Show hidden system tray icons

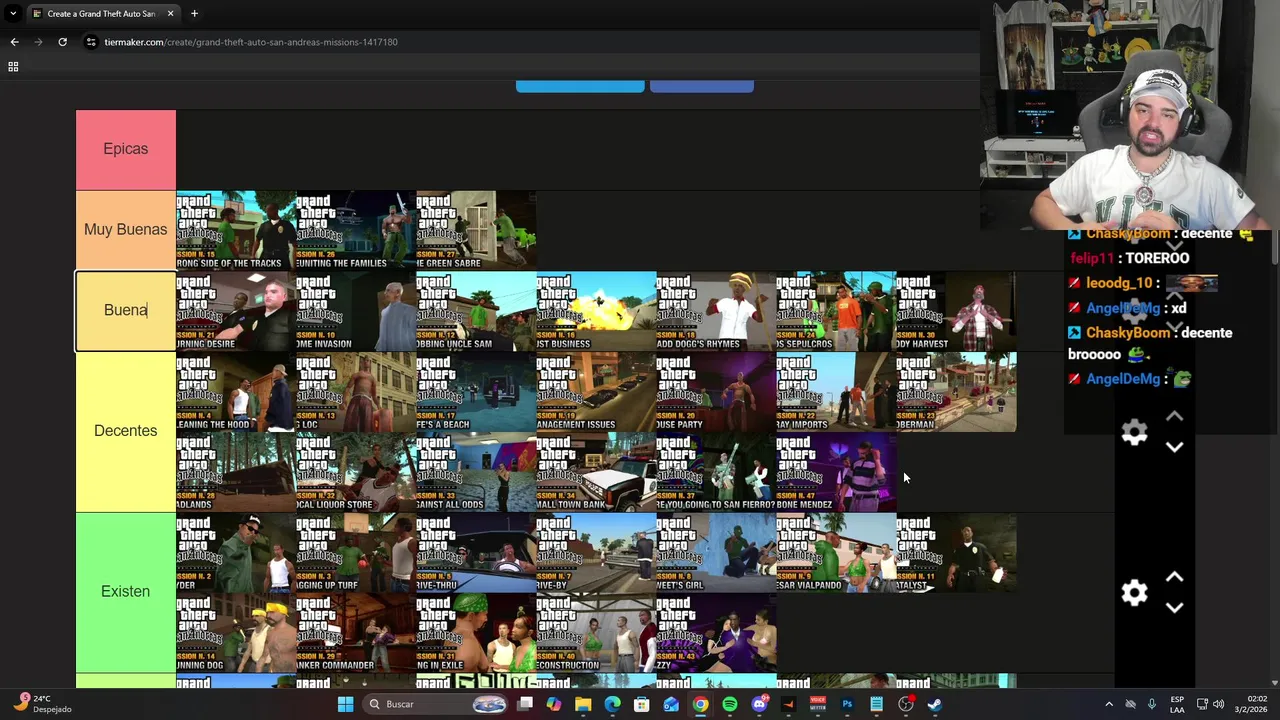pyautogui.click(x=1108, y=704)
